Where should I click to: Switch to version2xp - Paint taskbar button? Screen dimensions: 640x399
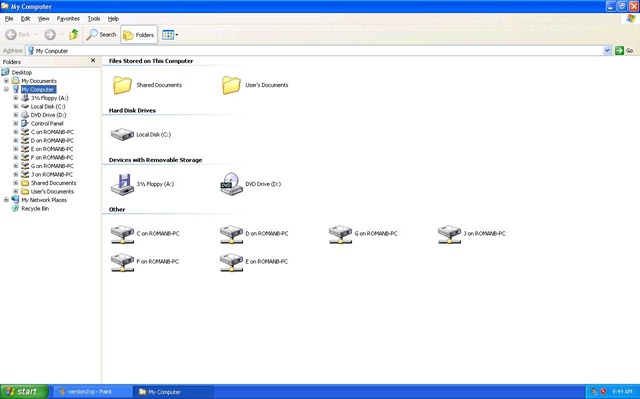tap(93, 392)
